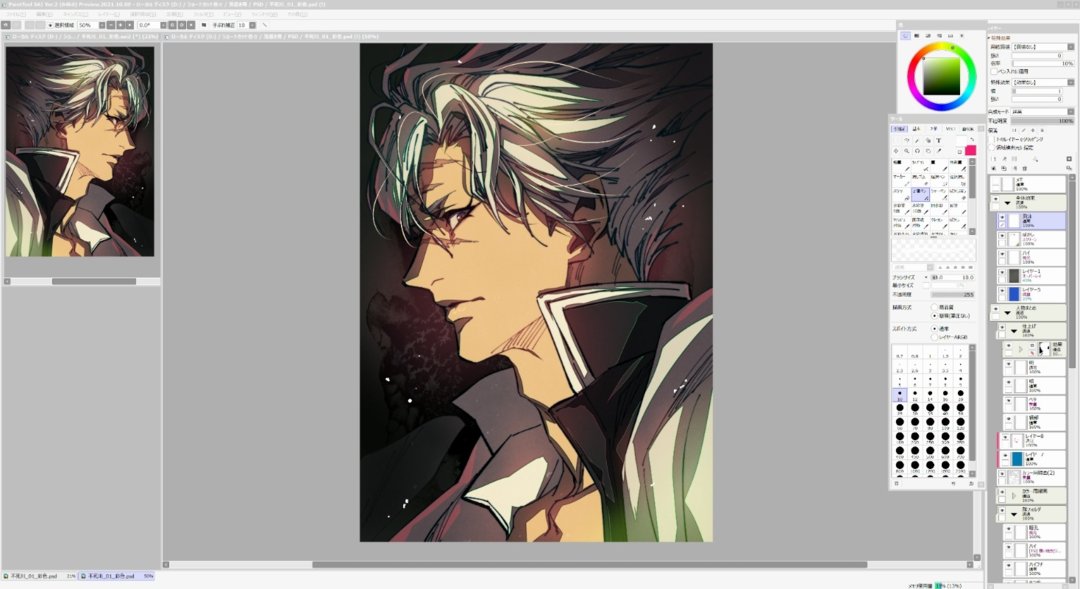Switch to bottom file tab showing 31%
This screenshot has height=589, width=1080.
click(39, 575)
